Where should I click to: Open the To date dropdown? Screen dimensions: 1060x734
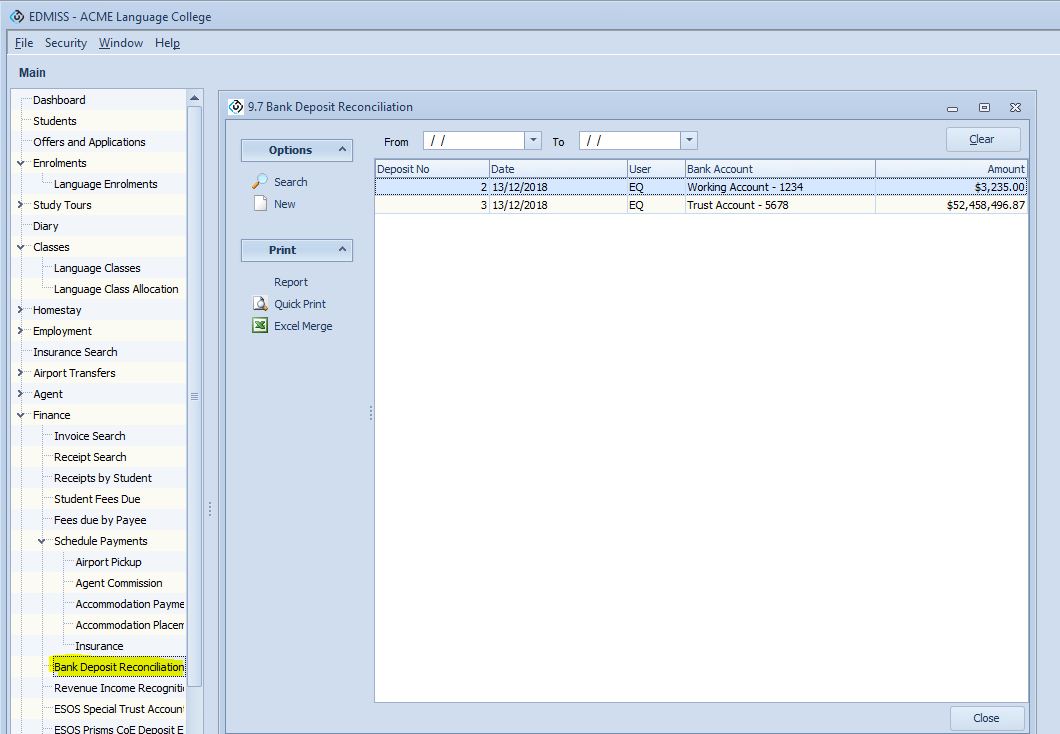point(689,141)
